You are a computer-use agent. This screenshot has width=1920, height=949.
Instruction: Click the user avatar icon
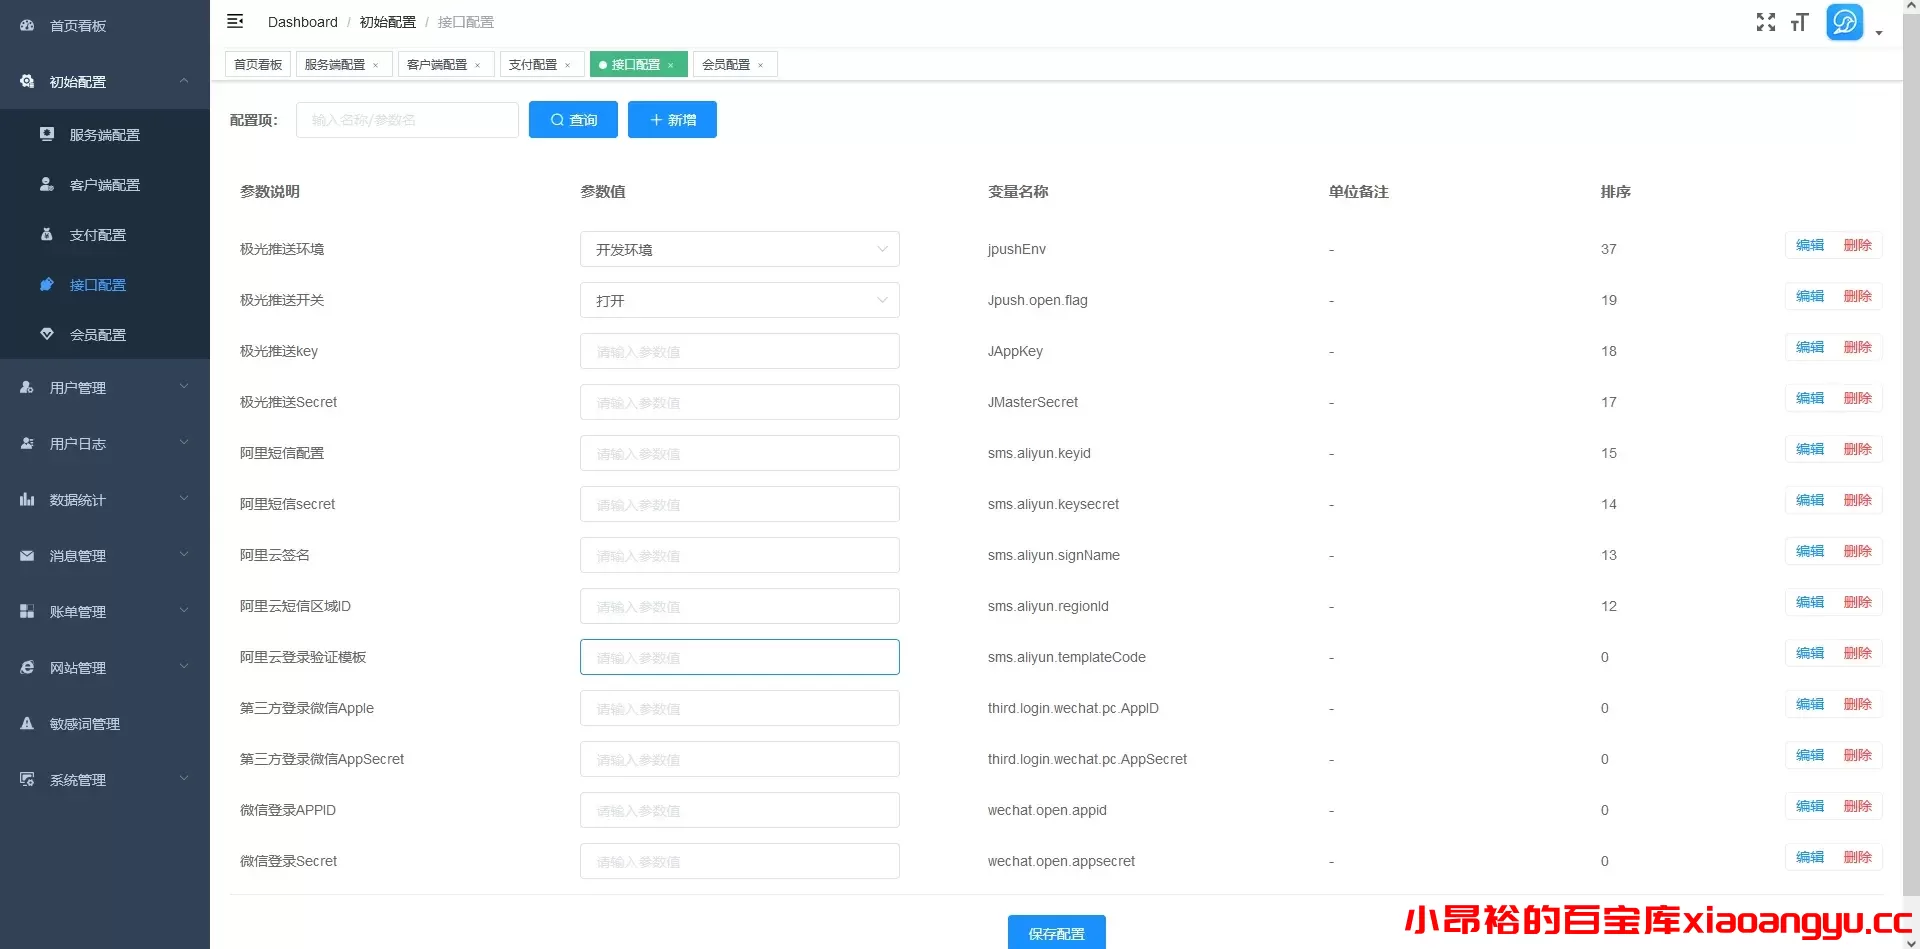pos(1844,22)
